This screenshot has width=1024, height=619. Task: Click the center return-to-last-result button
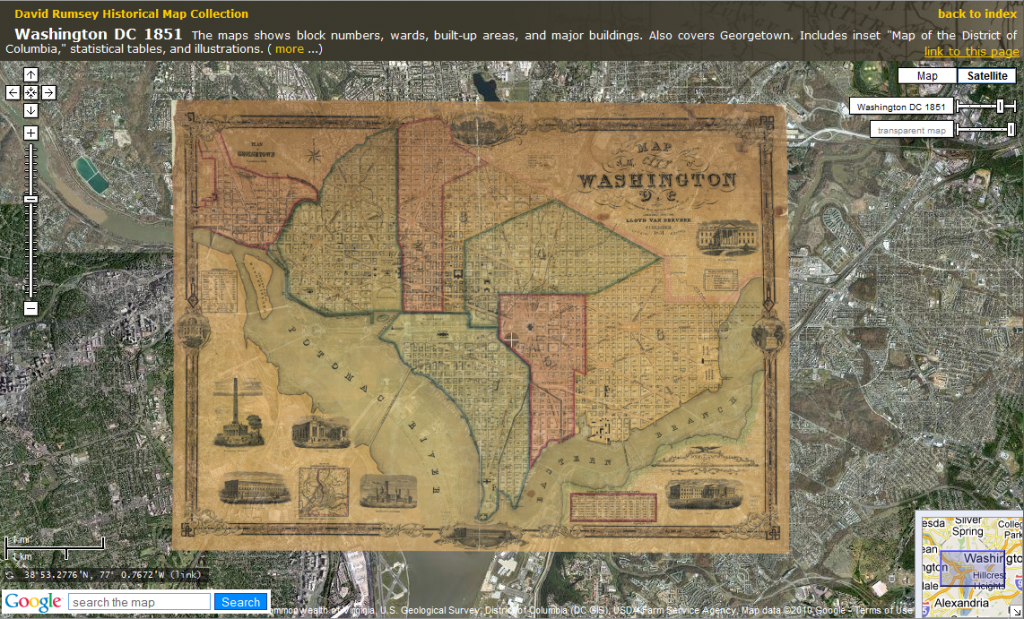(x=31, y=93)
